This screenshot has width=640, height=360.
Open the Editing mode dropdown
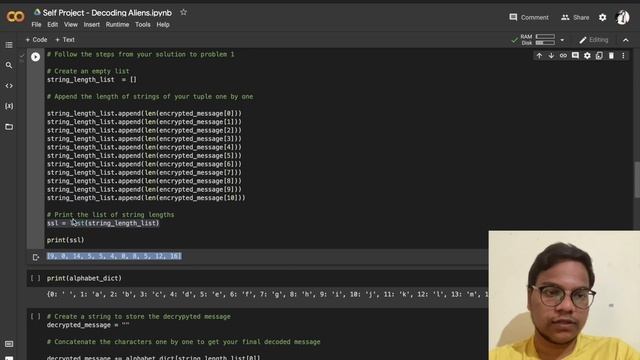(x=593, y=40)
